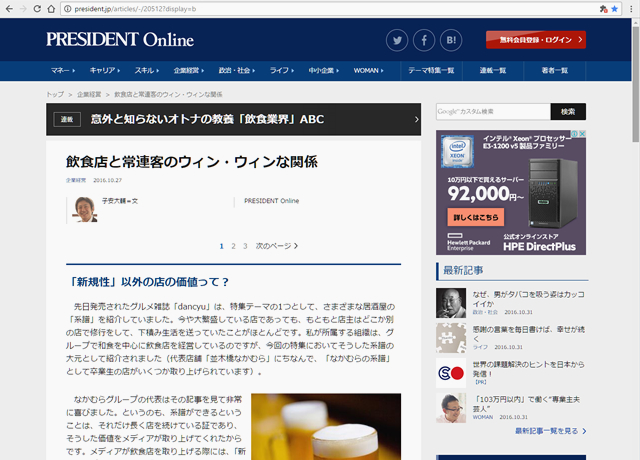The image size is (640, 460).
Task: Click the Twitter share icon
Action: (x=398, y=41)
